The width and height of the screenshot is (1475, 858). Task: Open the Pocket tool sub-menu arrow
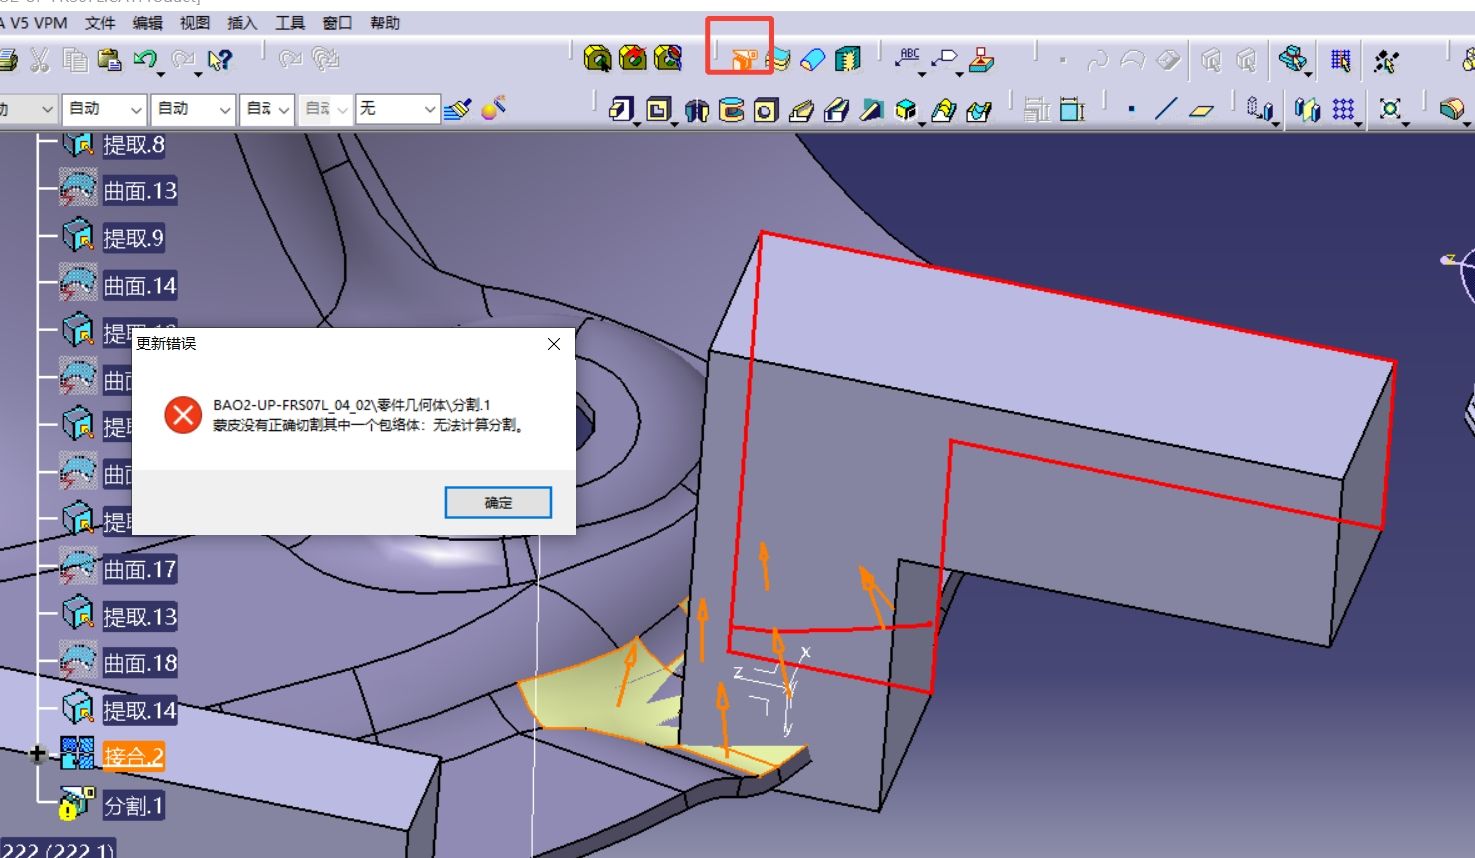click(x=674, y=123)
